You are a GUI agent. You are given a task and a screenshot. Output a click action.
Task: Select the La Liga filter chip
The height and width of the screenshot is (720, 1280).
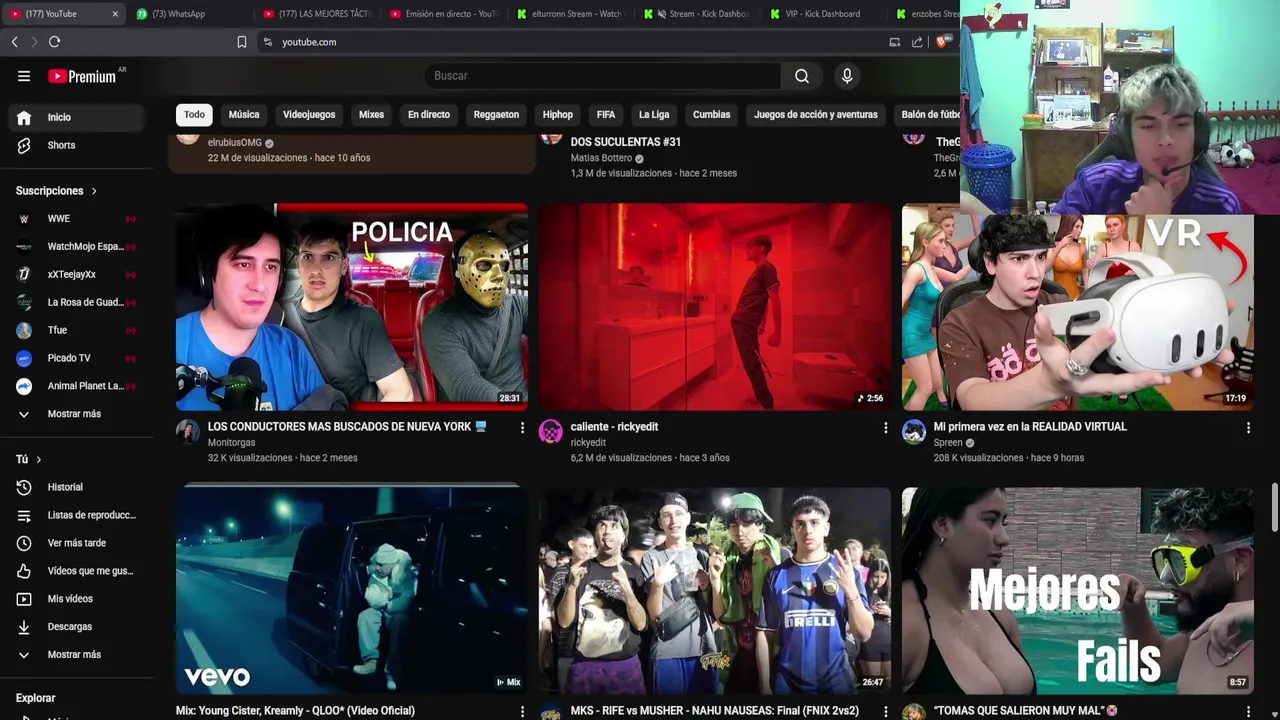pyautogui.click(x=654, y=114)
